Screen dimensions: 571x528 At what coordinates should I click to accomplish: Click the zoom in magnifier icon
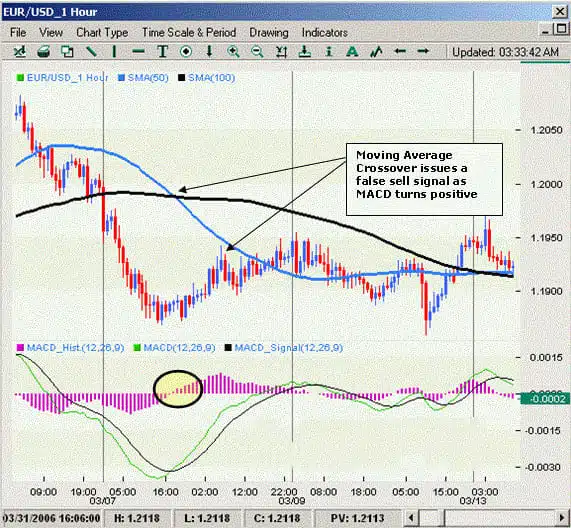[x=233, y=51]
